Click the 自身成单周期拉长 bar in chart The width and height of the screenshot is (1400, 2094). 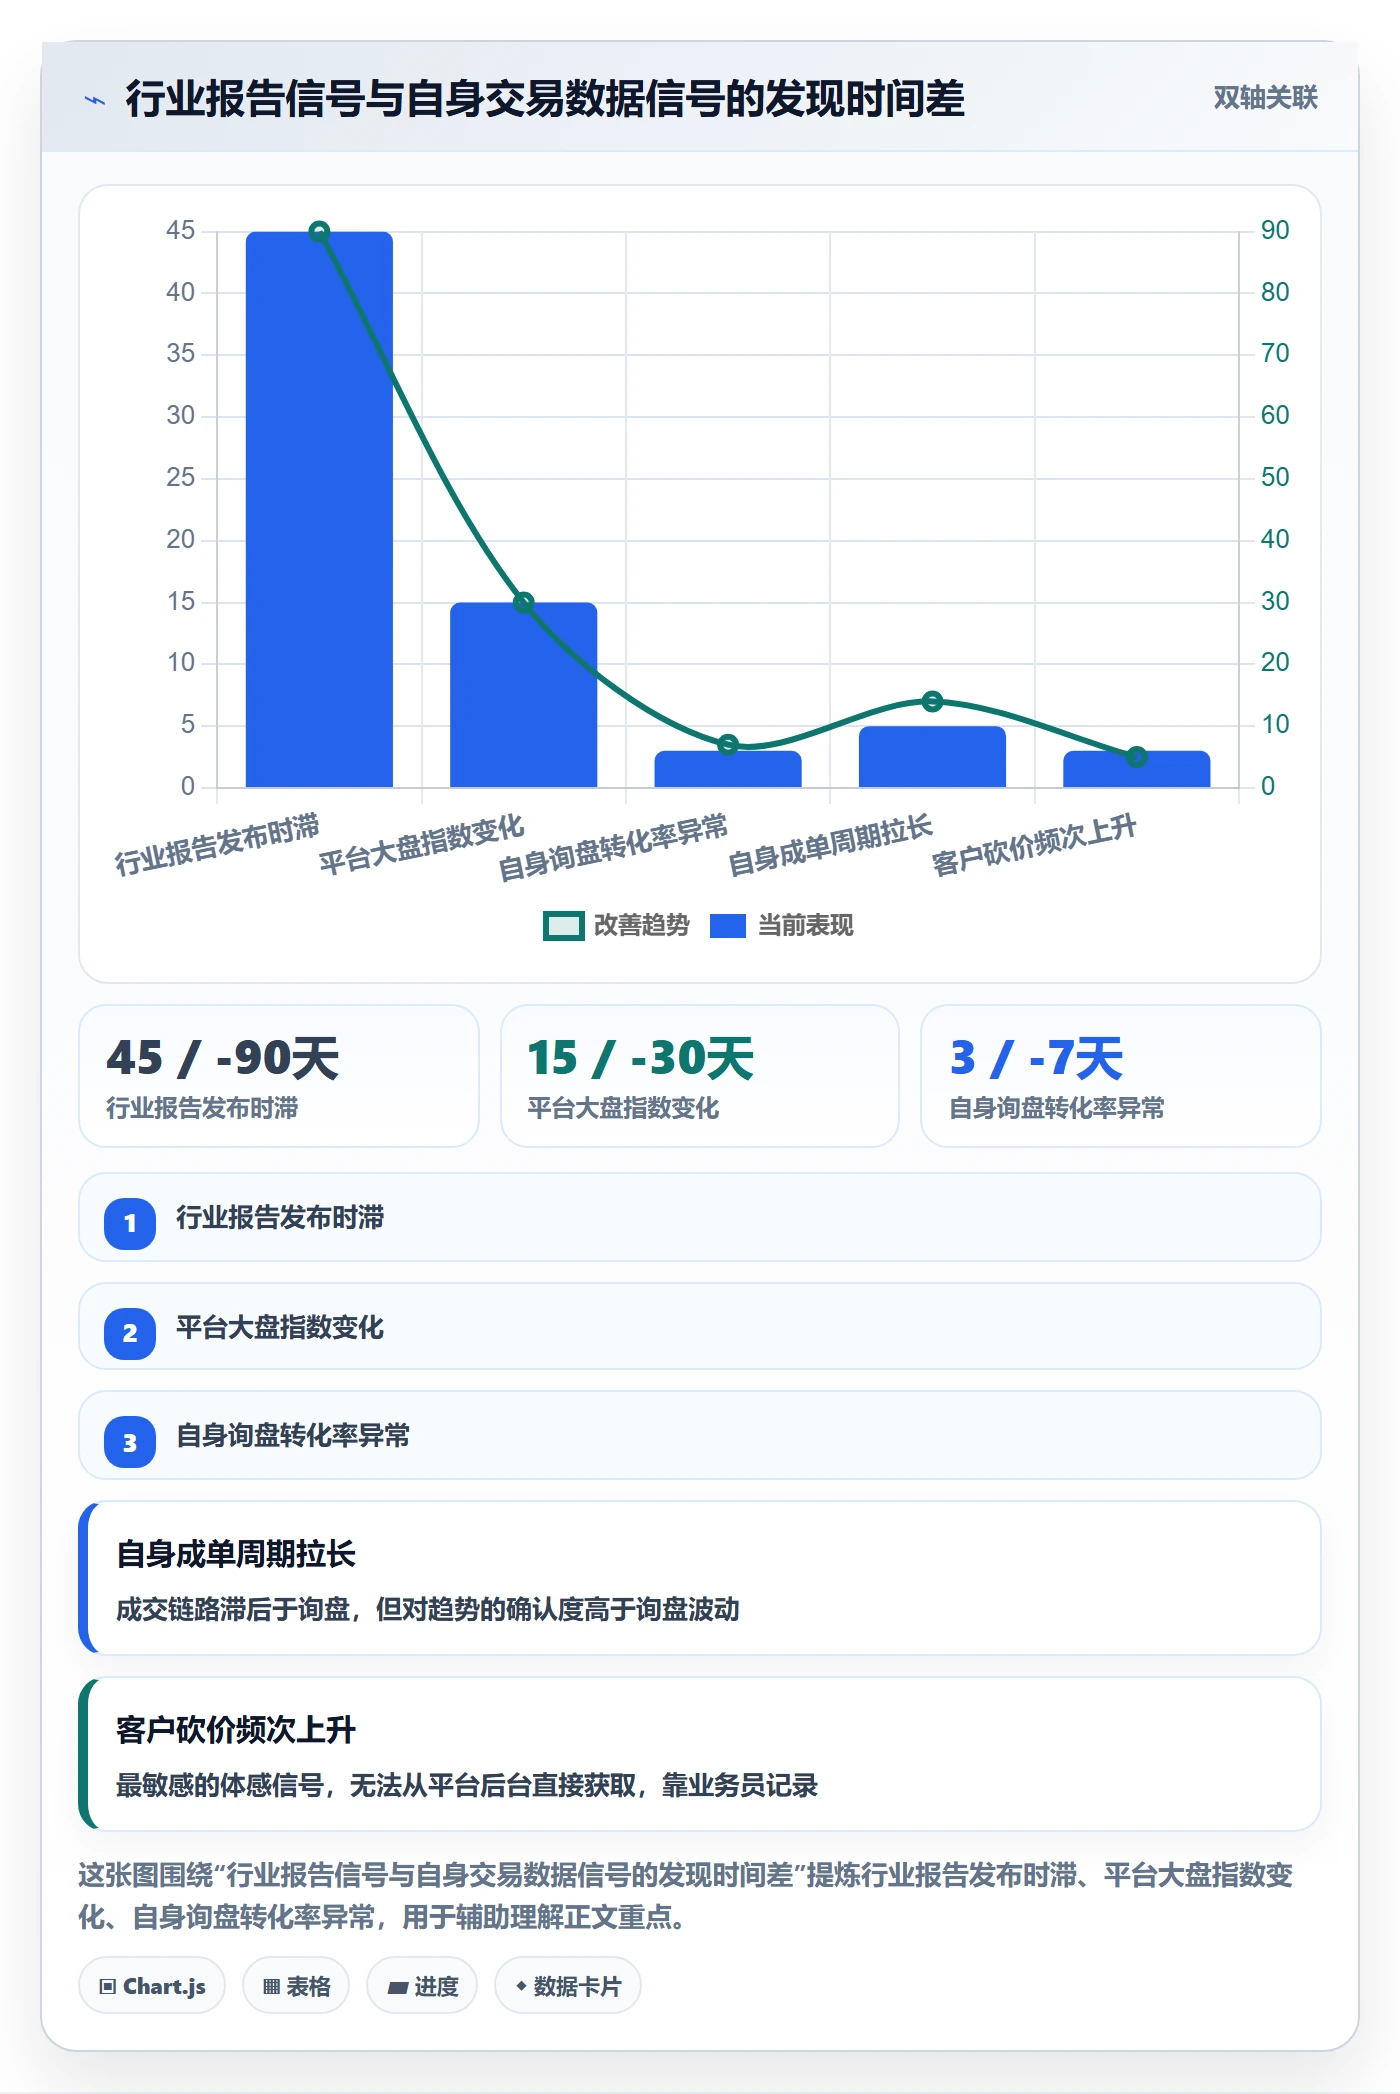point(932,757)
